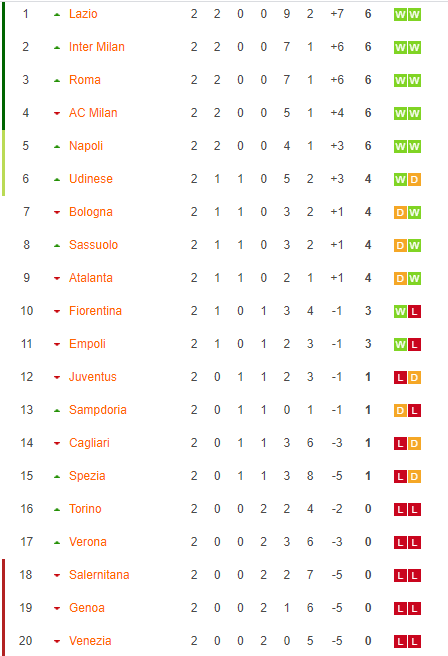Open the Lazio team link
This screenshot has height=656, width=448.
83,14
